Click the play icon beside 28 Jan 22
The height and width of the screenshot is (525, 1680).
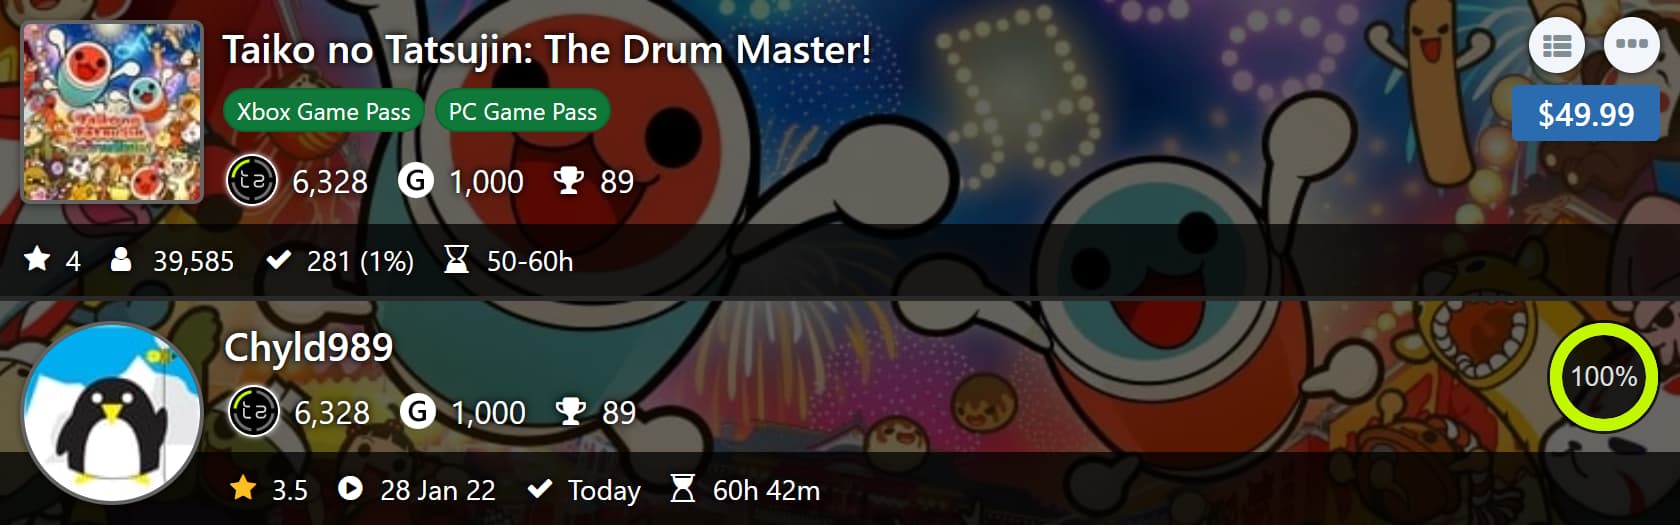(350, 488)
